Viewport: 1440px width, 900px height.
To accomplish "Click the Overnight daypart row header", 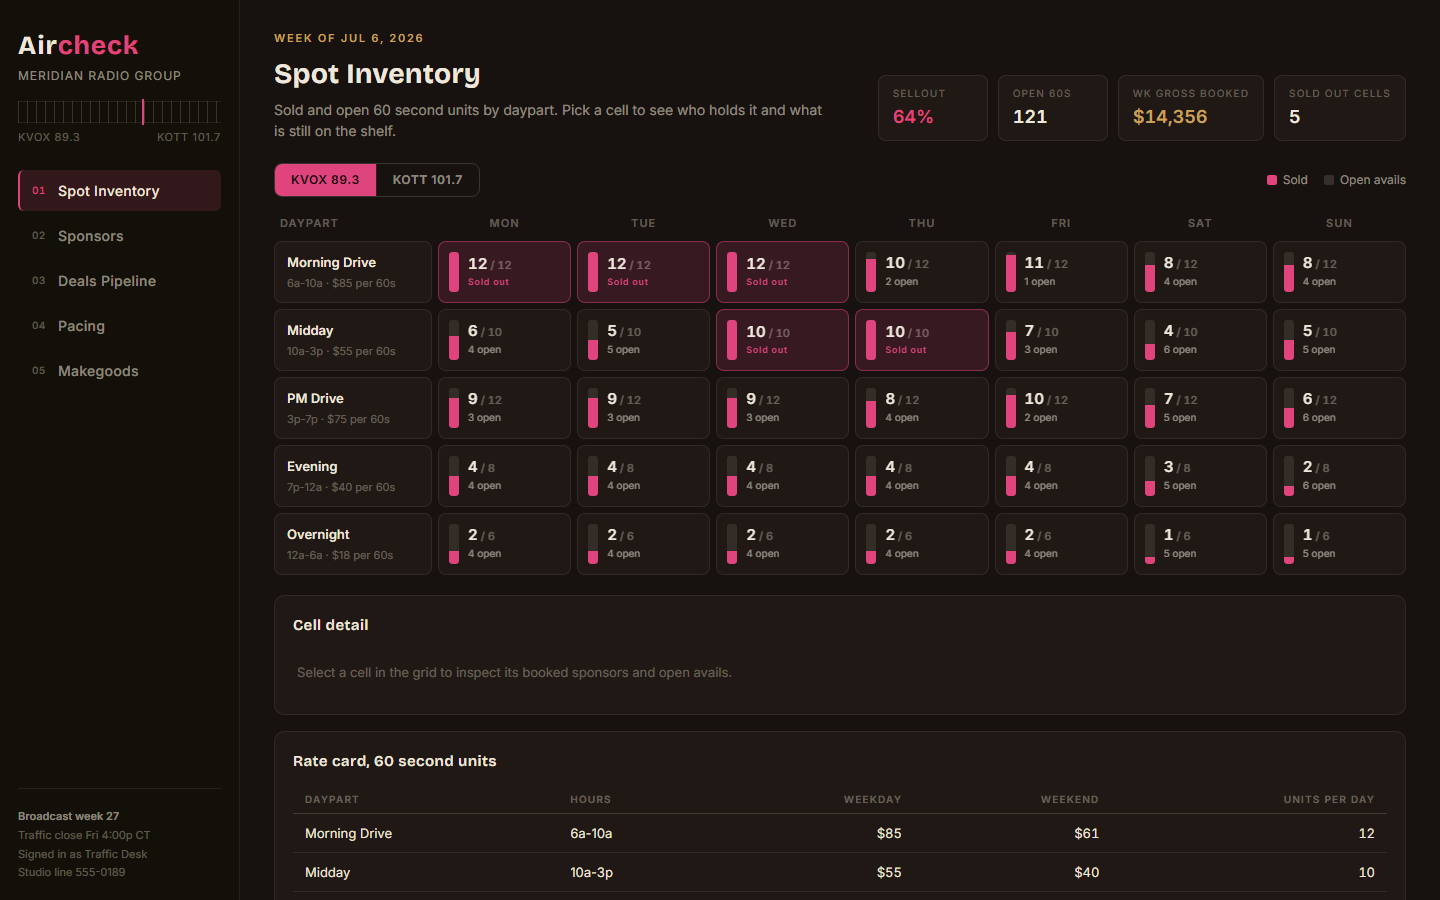I will pos(353,544).
